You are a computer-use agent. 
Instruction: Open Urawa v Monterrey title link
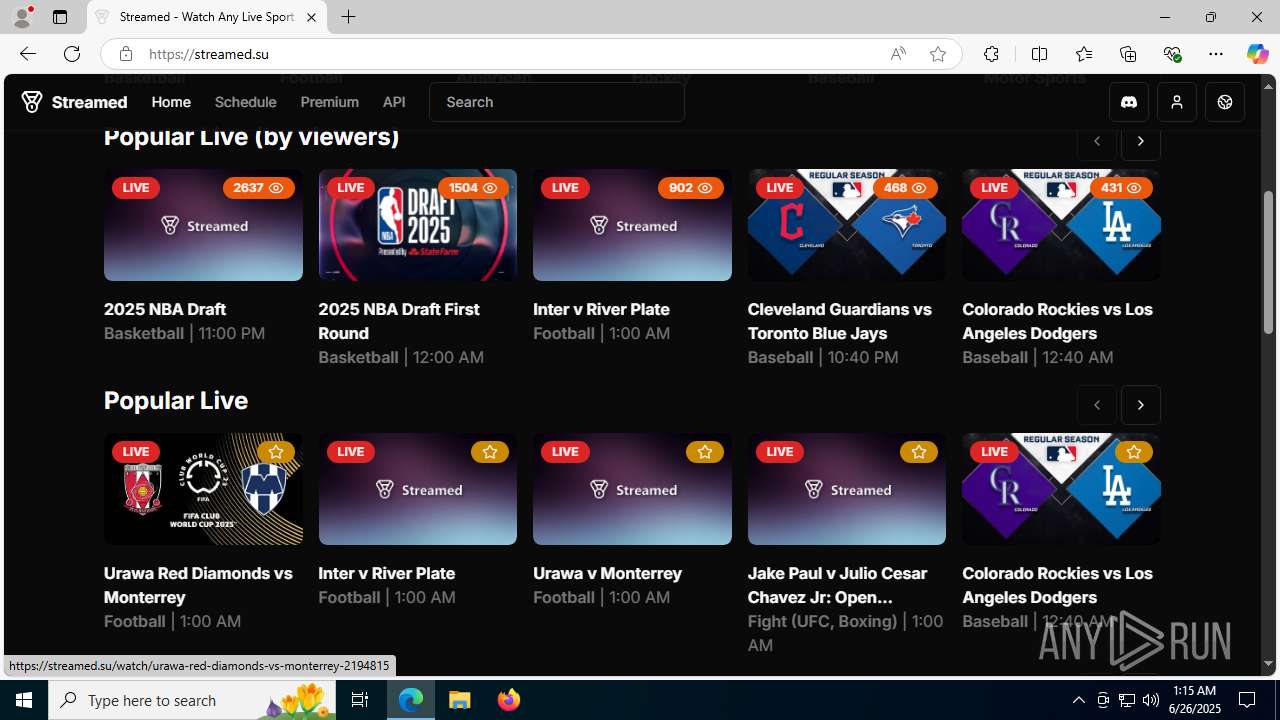coord(607,574)
